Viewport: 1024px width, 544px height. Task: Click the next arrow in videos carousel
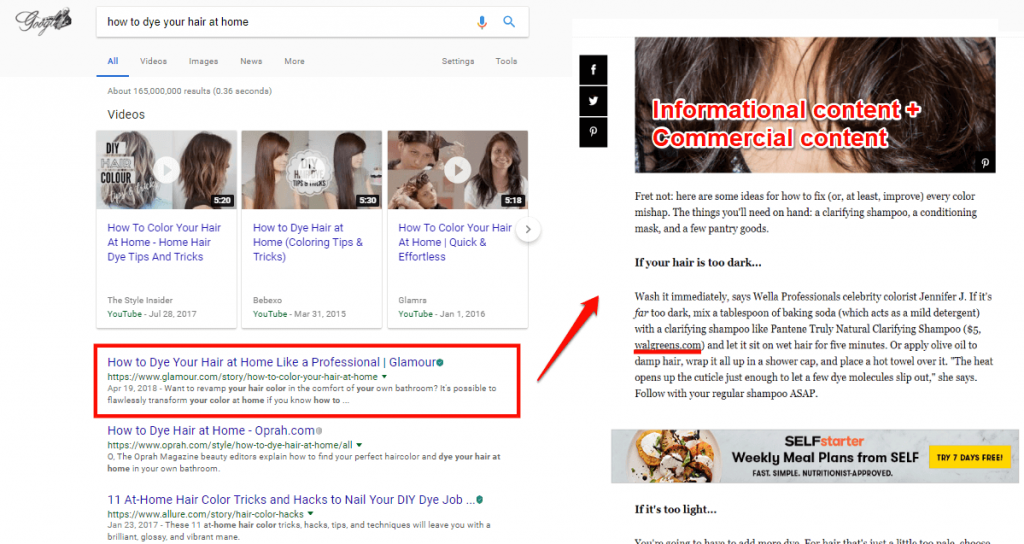point(529,231)
